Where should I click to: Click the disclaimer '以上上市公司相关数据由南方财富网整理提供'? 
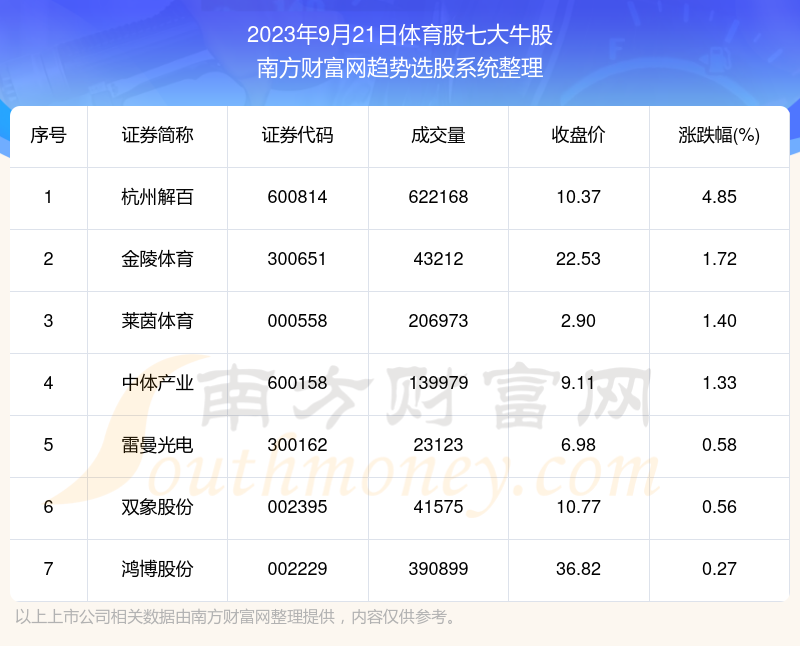point(175,617)
